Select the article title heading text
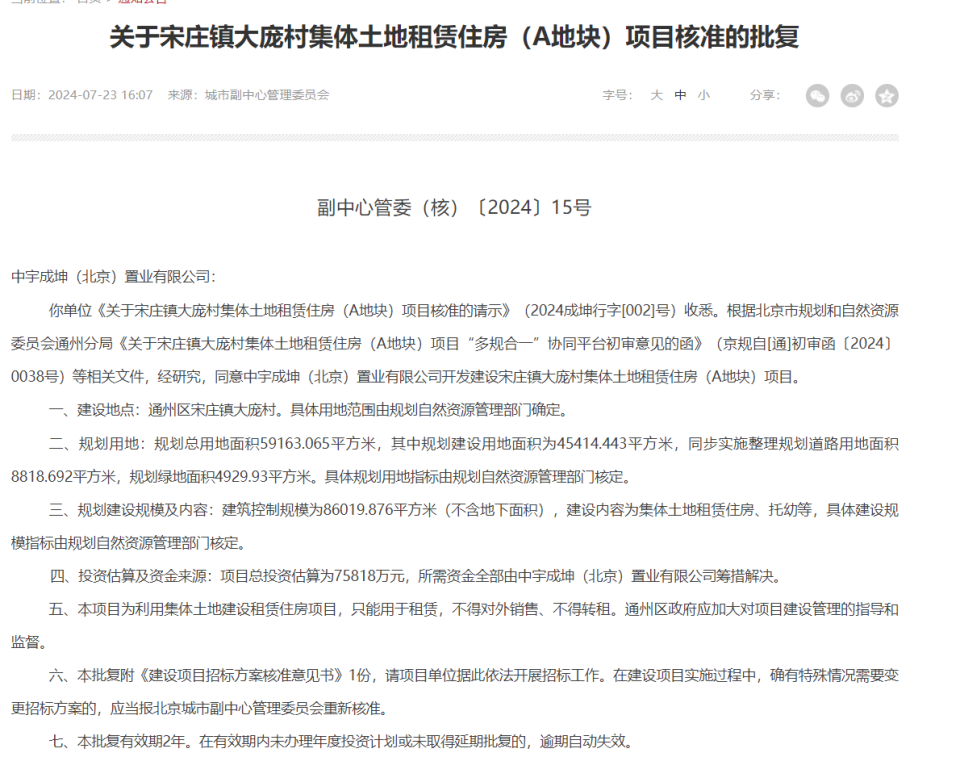 454,37
